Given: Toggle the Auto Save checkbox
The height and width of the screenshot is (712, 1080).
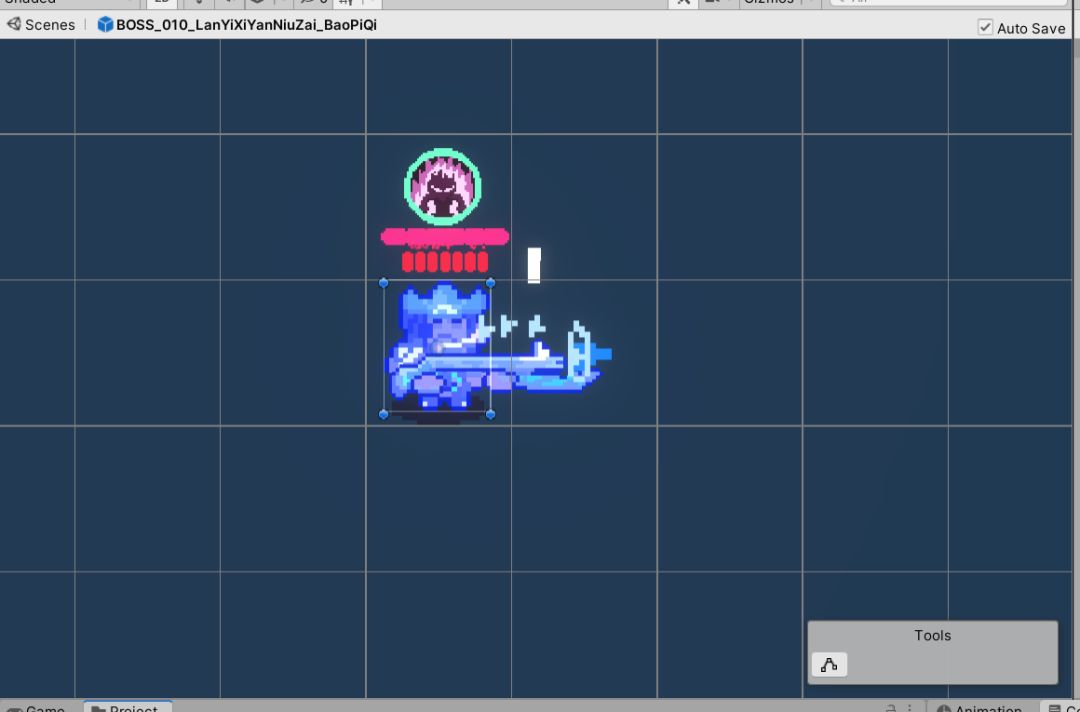Looking at the screenshot, I should pyautogui.click(x=985, y=28).
